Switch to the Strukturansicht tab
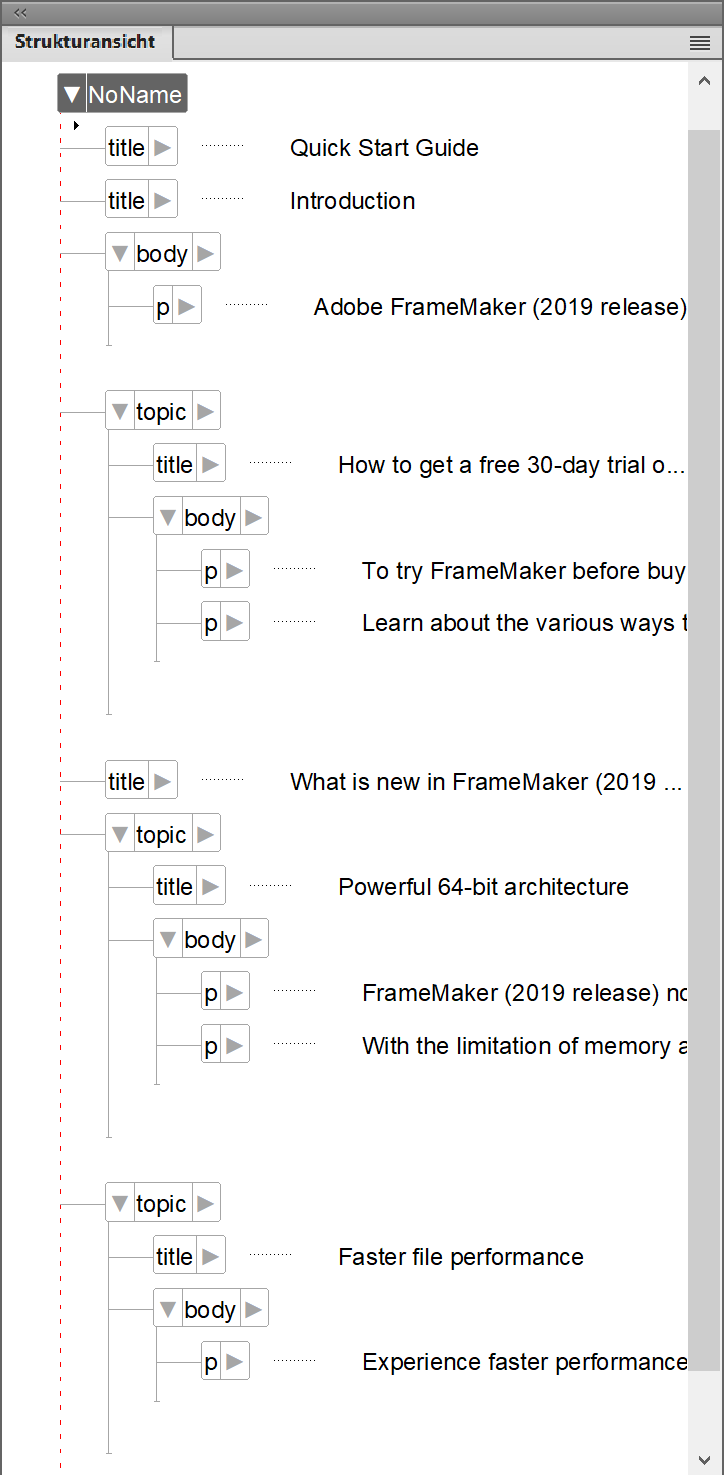 86,42
